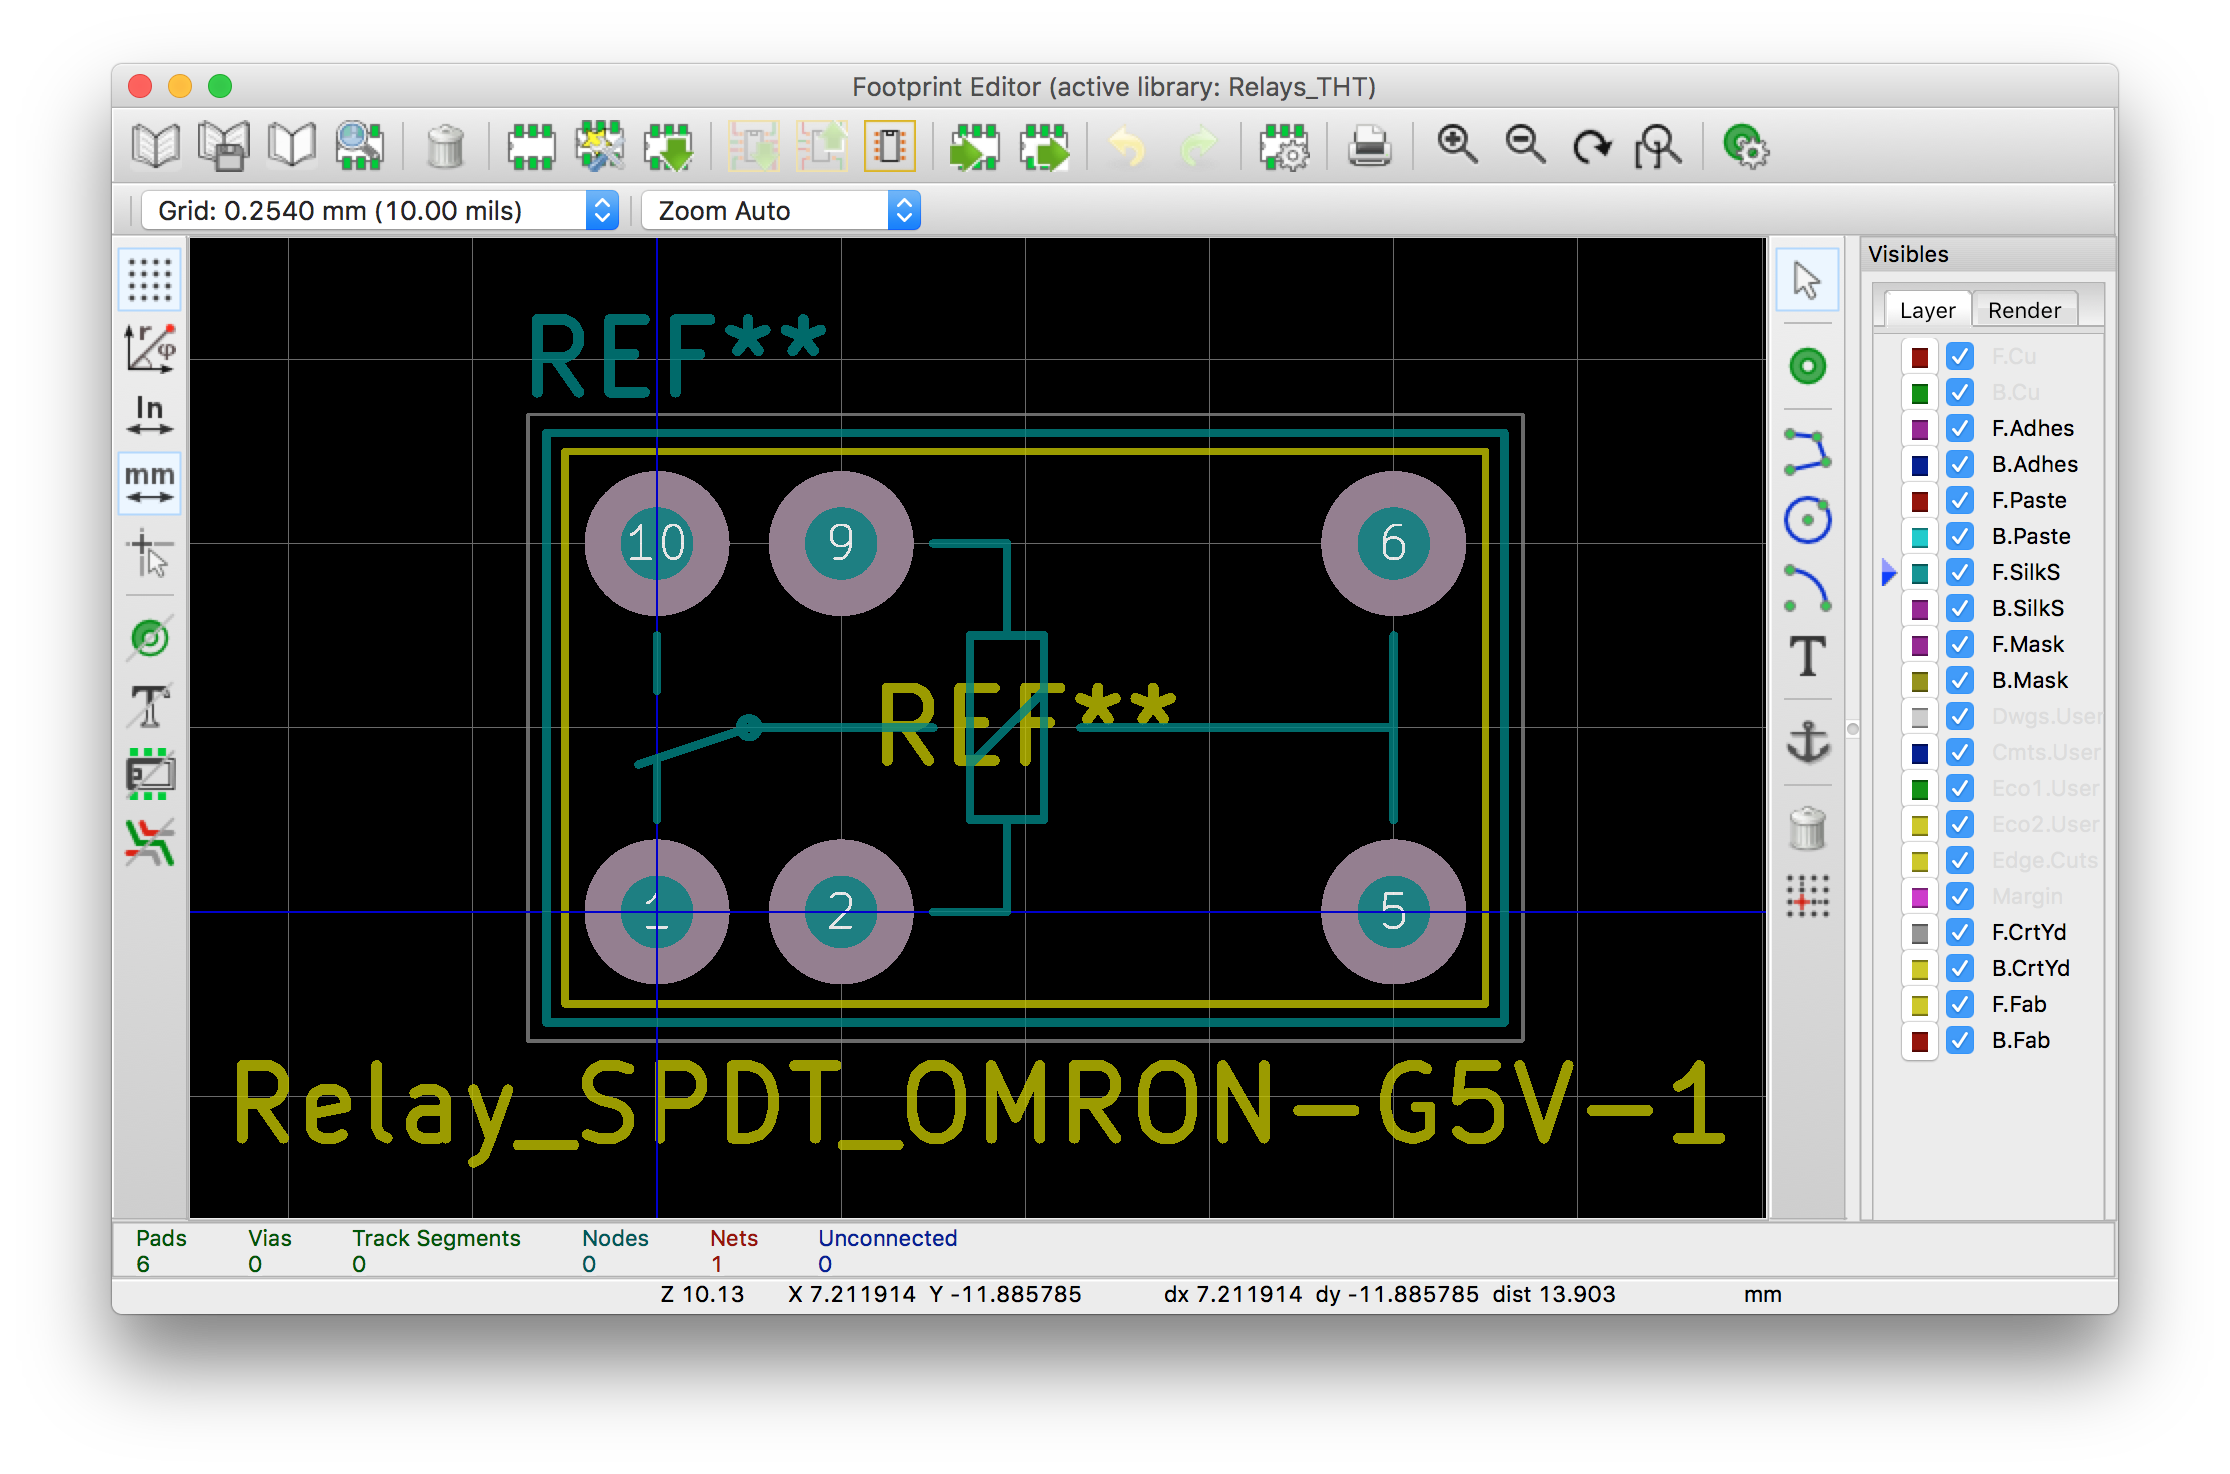The width and height of the screenshot is (2230, 1474).
Task: Select the Add Pad tool
Action: [x=1807, y=367]
